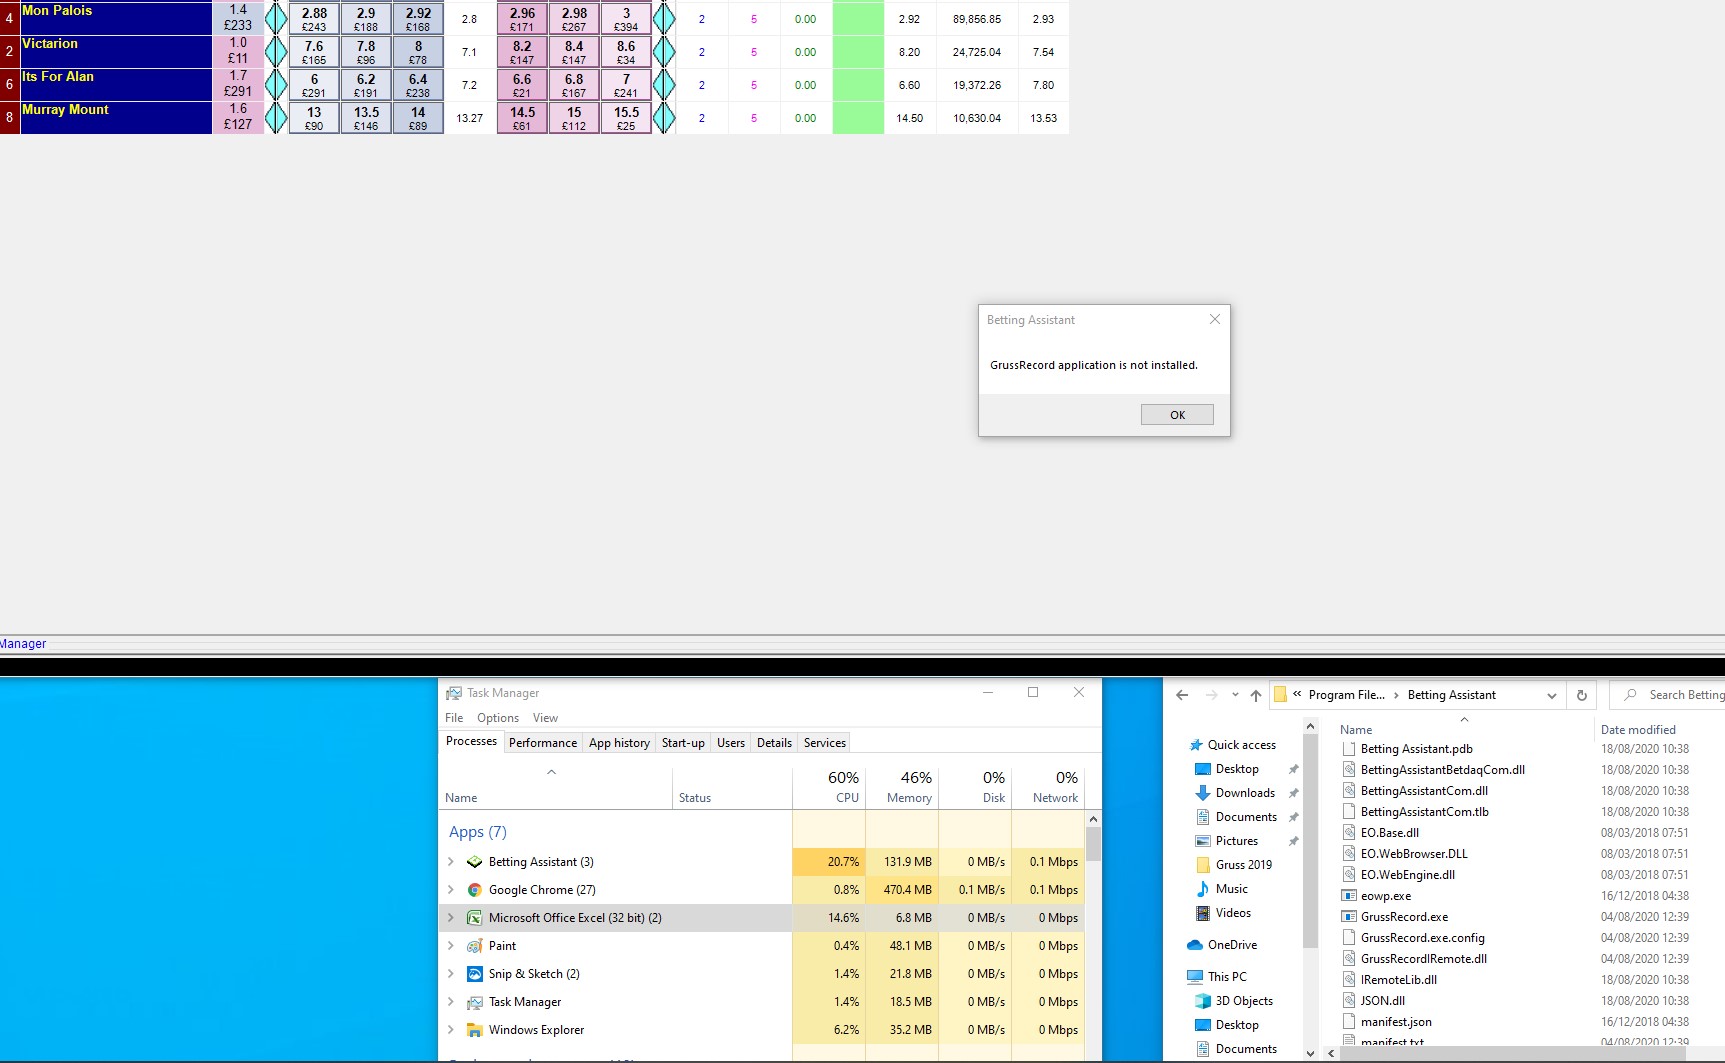1725x1063 pixels.
Task: Select OneDrive in the navigation pane
Action: coord(1231,945)
